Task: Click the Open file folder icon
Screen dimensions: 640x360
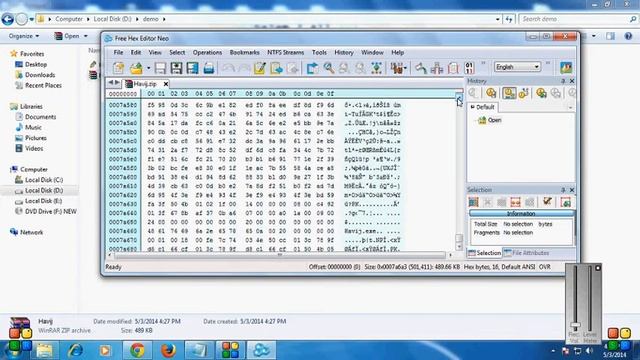Action: coord(136,68)
